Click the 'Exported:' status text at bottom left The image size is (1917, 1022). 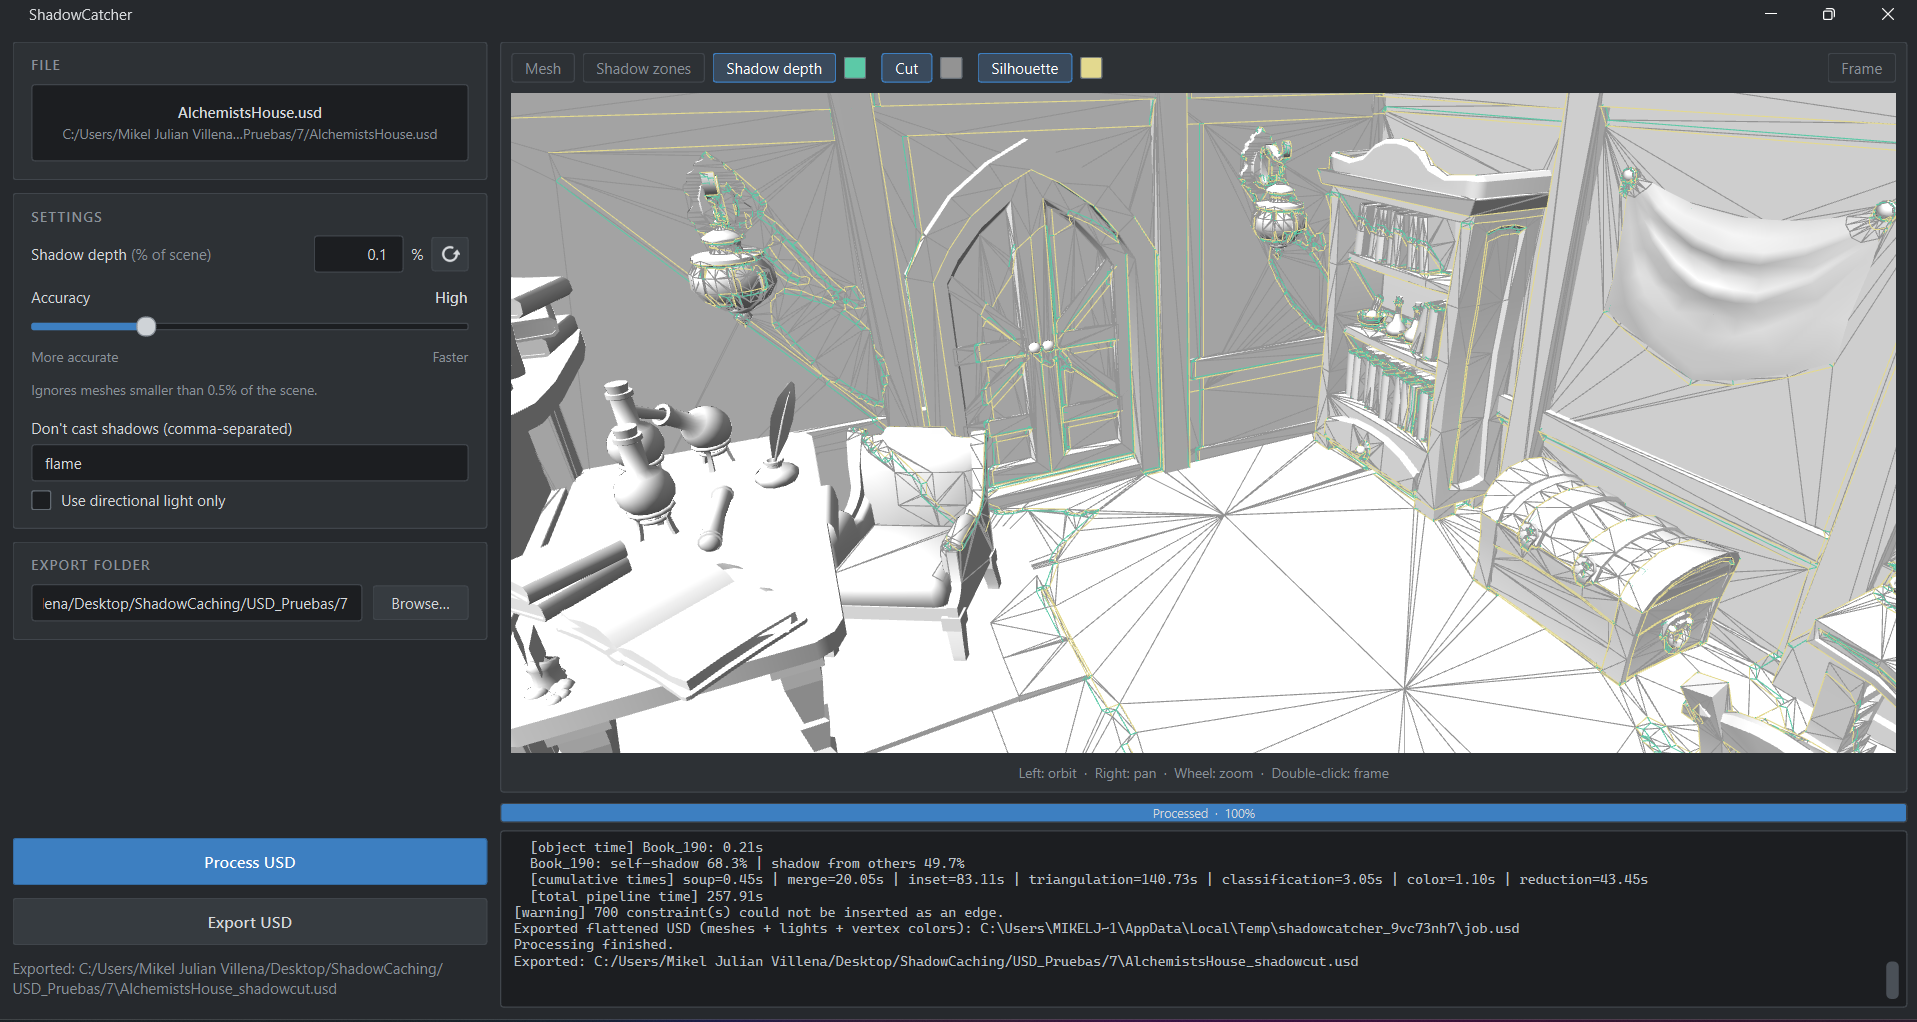click(x=228, y=979)
